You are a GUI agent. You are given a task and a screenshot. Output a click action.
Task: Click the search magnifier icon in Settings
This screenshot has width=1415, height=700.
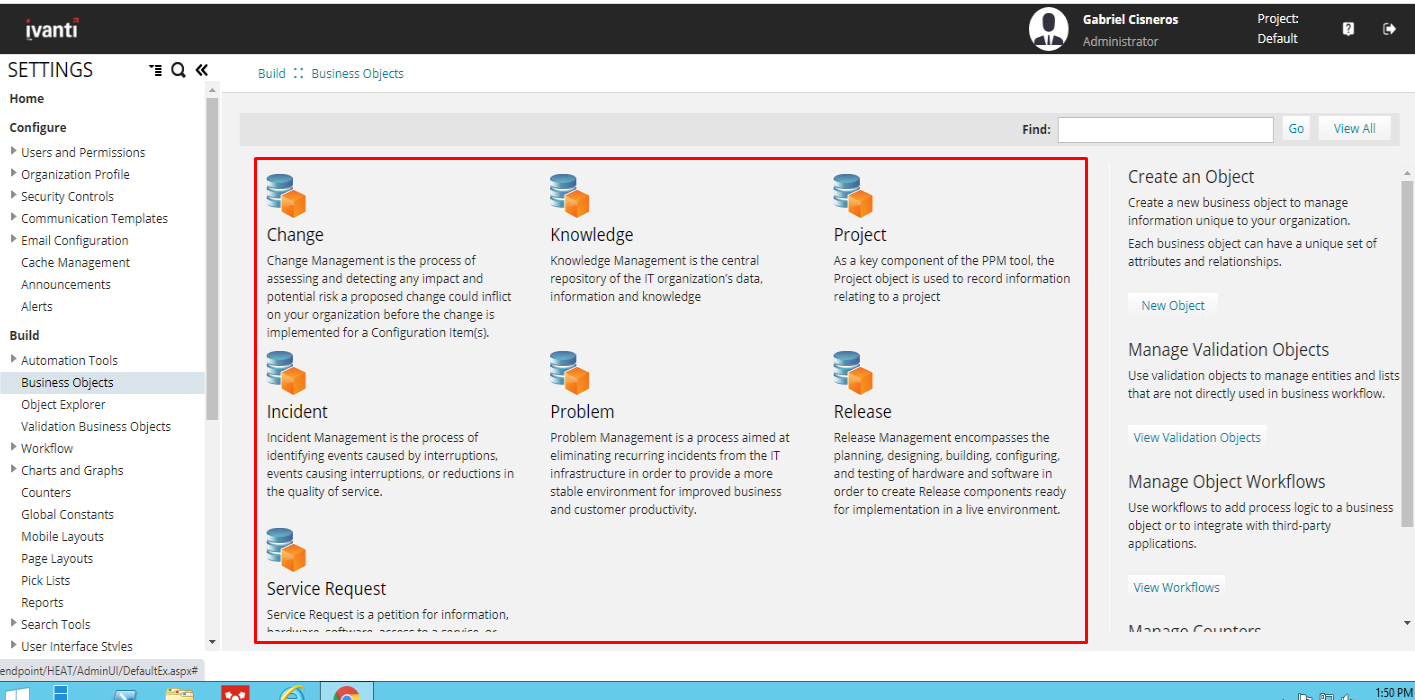(x=178, y=70)
